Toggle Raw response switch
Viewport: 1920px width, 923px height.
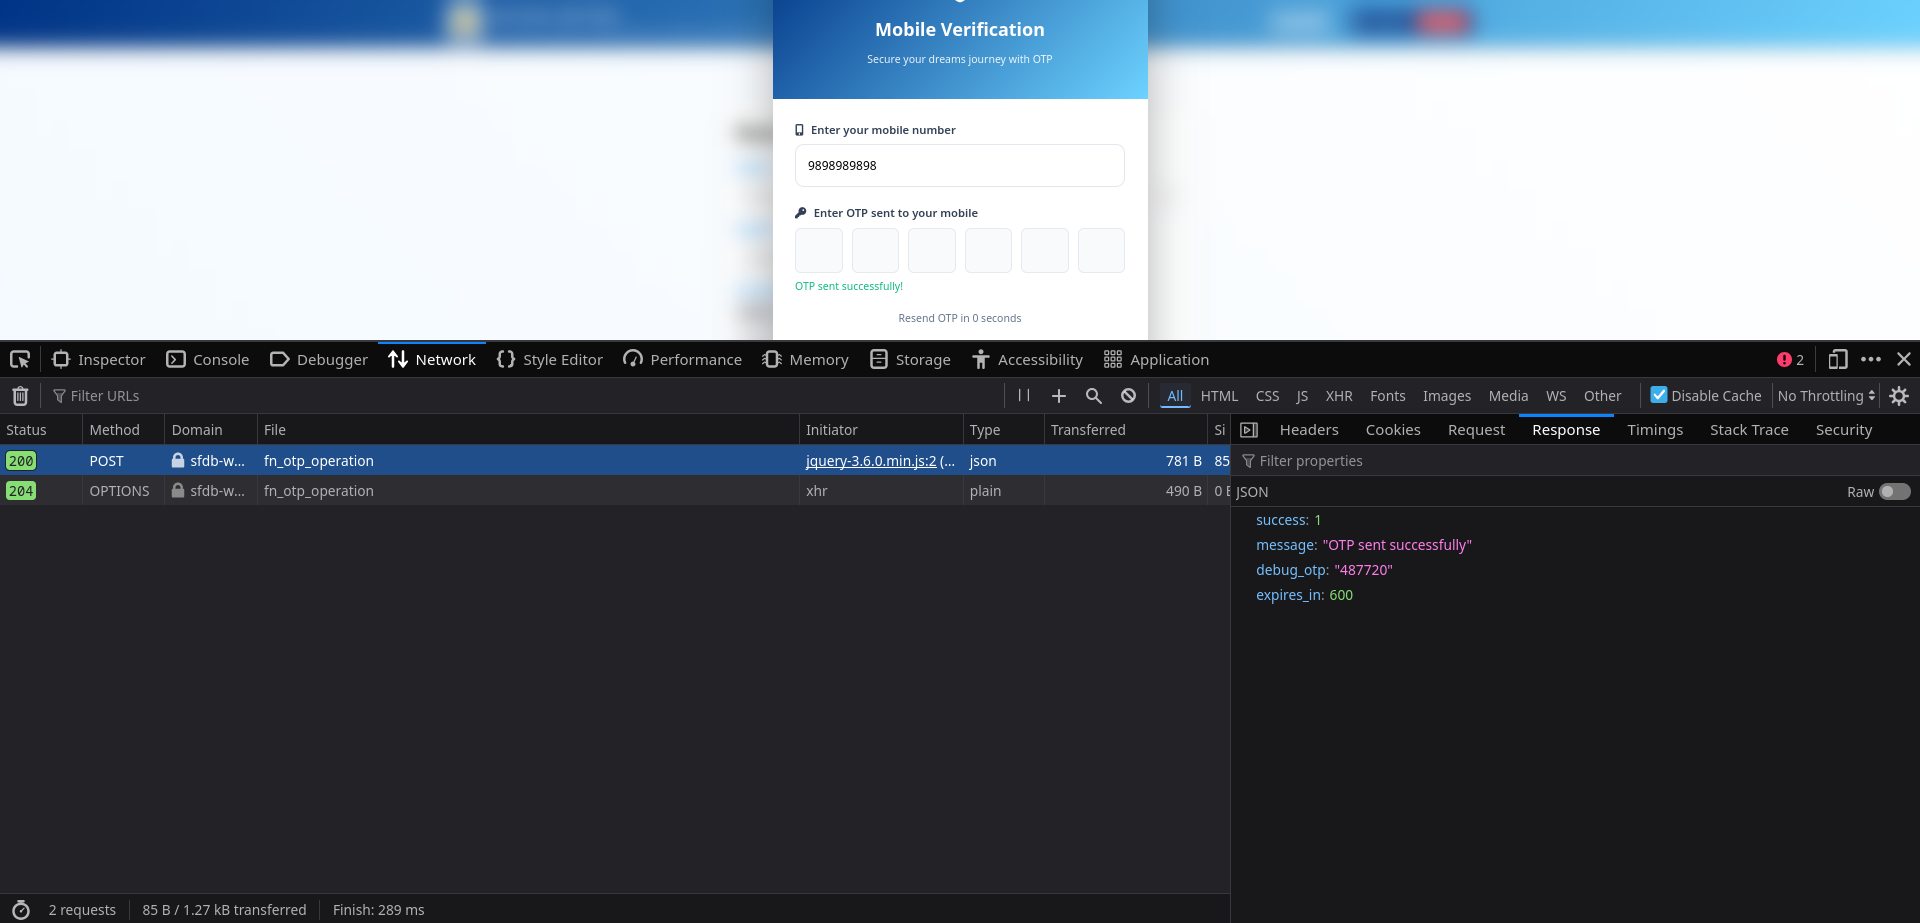click(x=1894, y=492)
